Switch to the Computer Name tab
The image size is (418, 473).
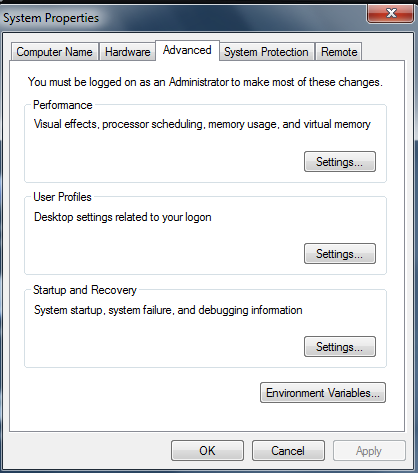click(x=55, y=52)
